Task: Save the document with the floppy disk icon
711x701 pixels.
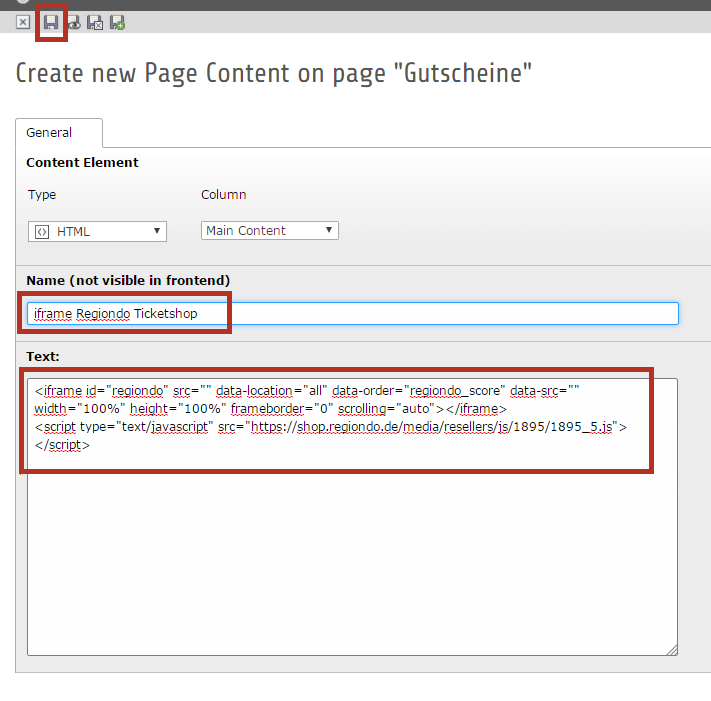Action: (51, 22)
